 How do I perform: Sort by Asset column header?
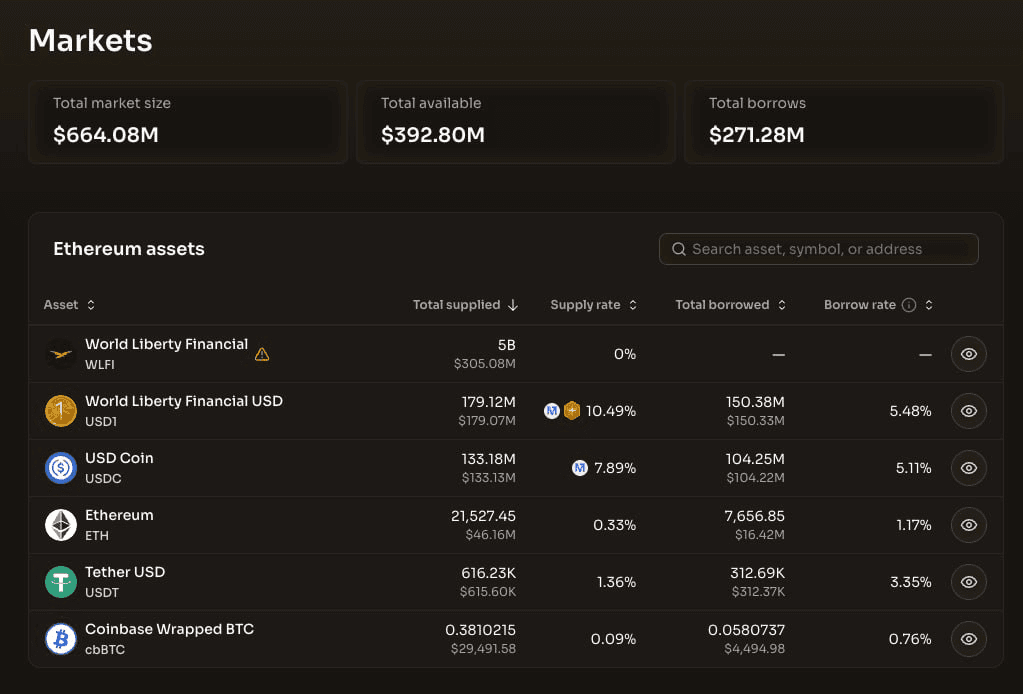point(69,305)
